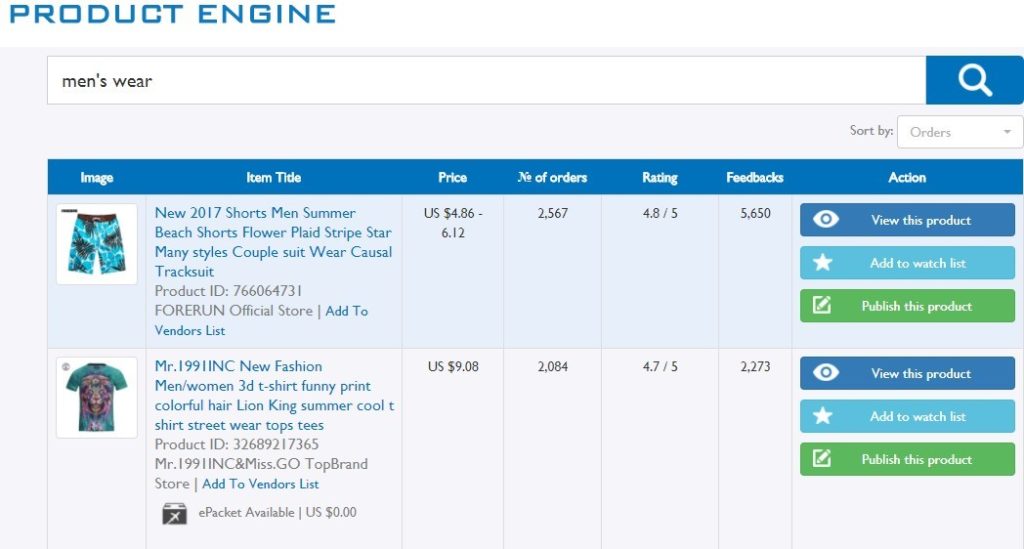1024x549 pixels.
Task: Click the star icon in the first row
Action: click(823, 263)
